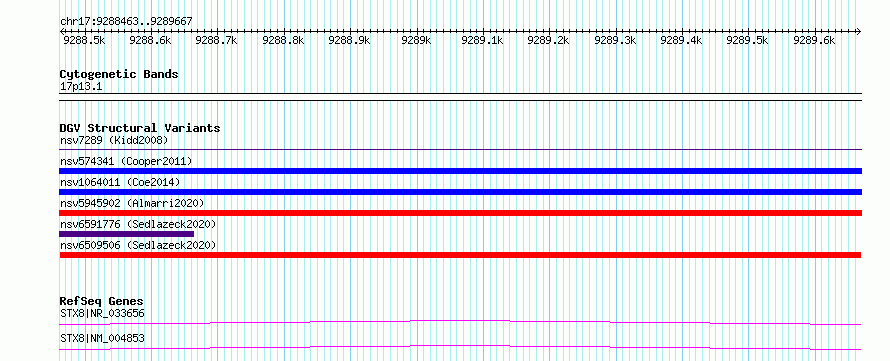This screenshot has width=890, height=361.
Task: Click the 9289.1k ruler tick label
Action: pos(482,40)
